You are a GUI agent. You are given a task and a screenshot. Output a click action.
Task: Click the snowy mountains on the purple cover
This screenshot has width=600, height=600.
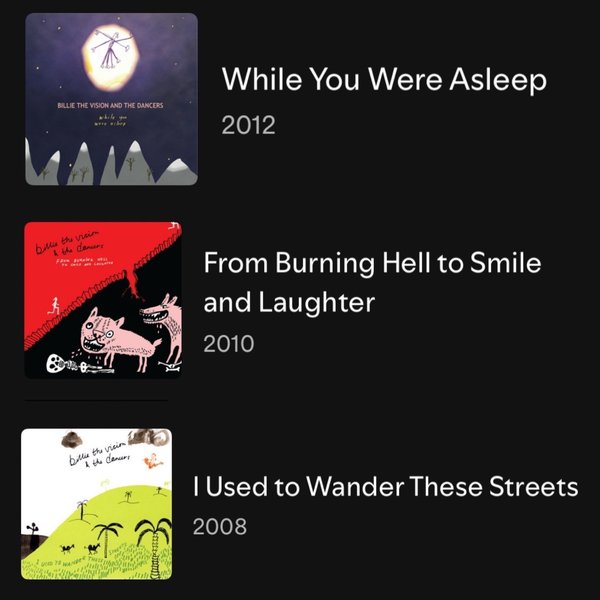point(111,165)
